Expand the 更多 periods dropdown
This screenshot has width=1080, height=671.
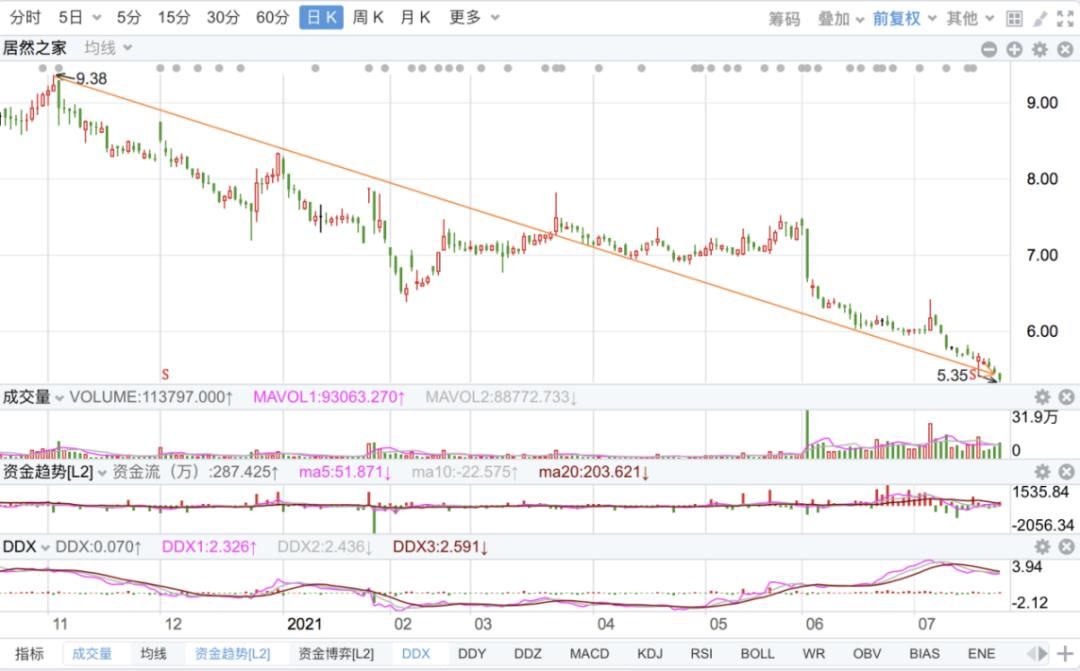(475, 17)
